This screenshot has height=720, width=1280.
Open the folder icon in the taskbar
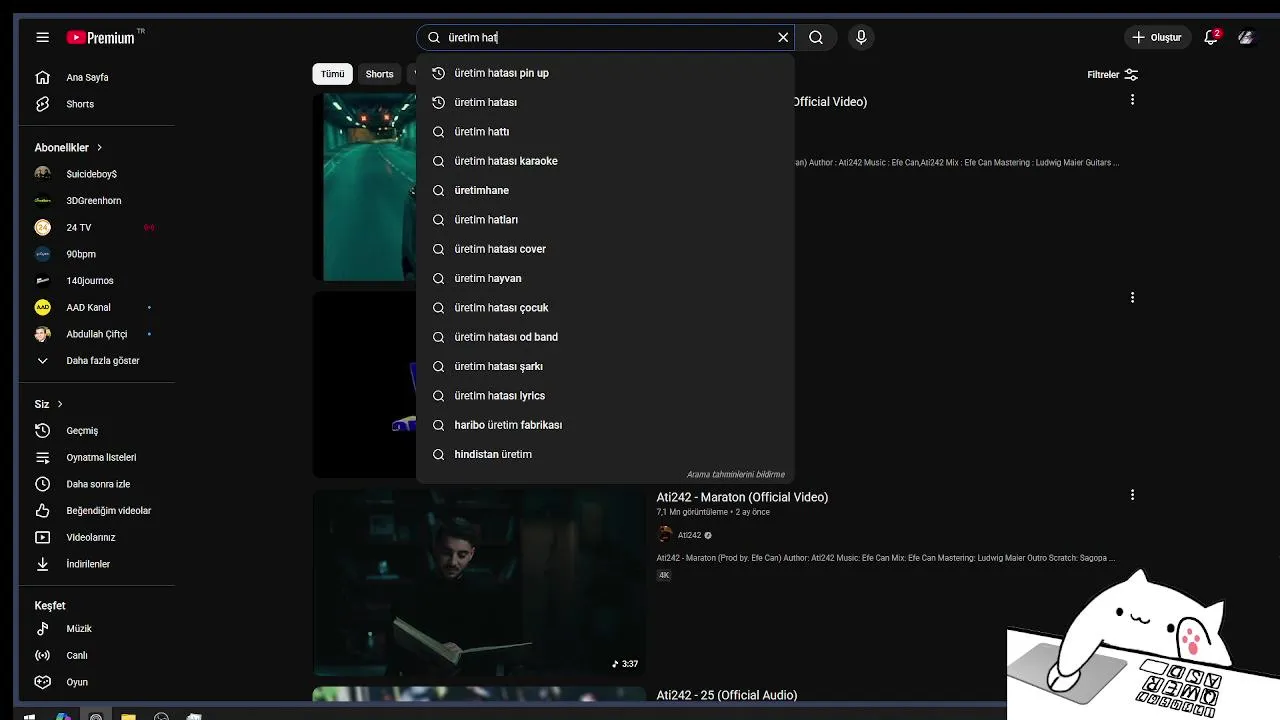tap(128, 716)
